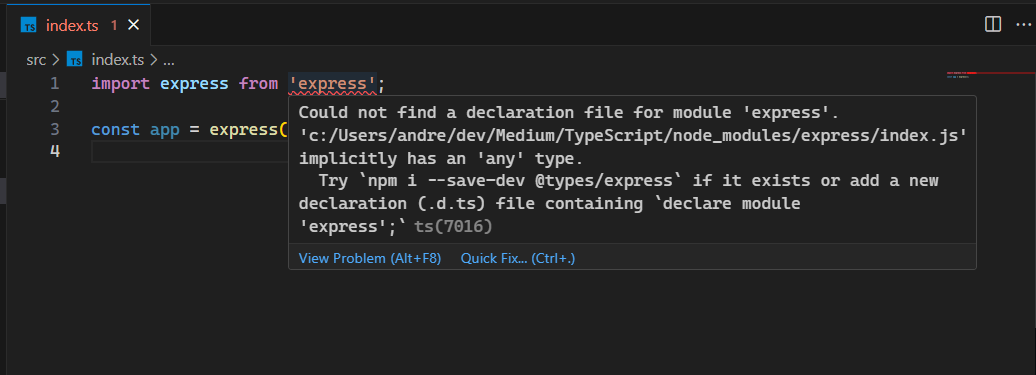
Task: Open the index.ts breadcrumb item
Action: 118,59
